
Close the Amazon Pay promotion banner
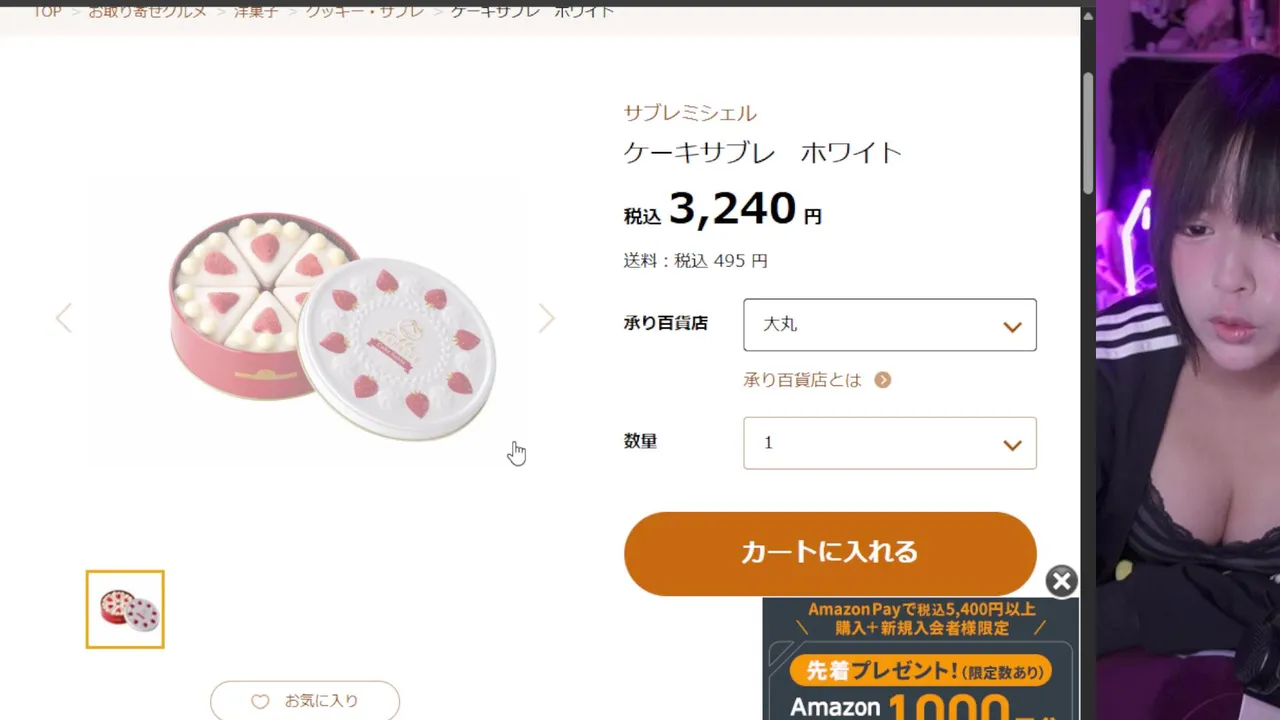pos(1061,581)
